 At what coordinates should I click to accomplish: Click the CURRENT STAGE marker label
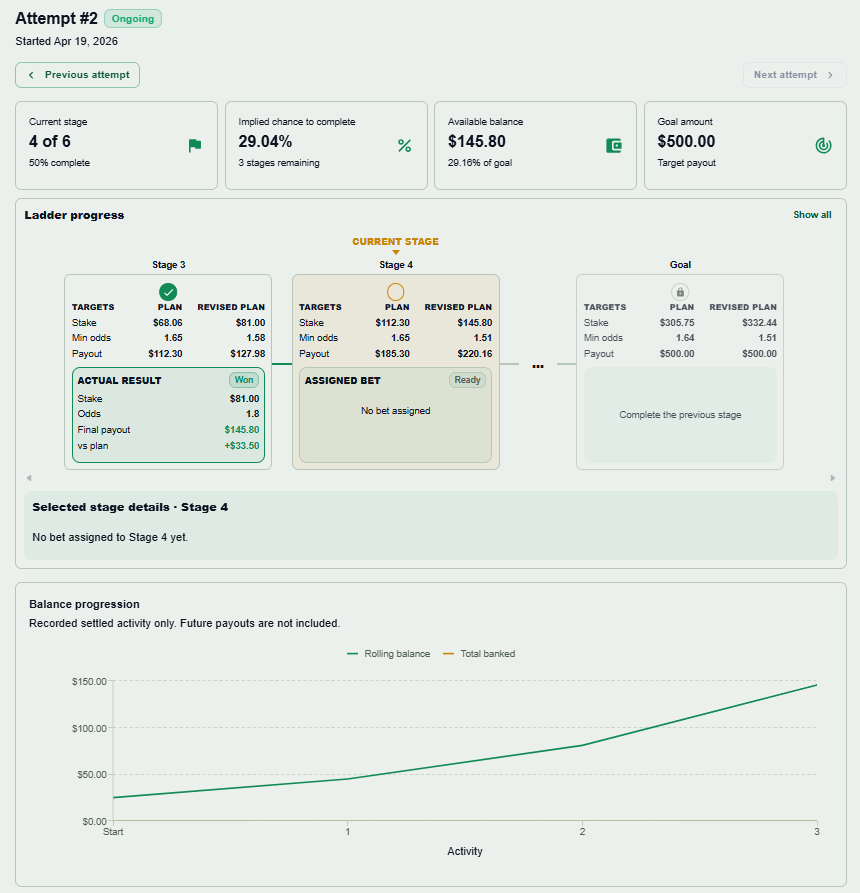click(395, 241)
